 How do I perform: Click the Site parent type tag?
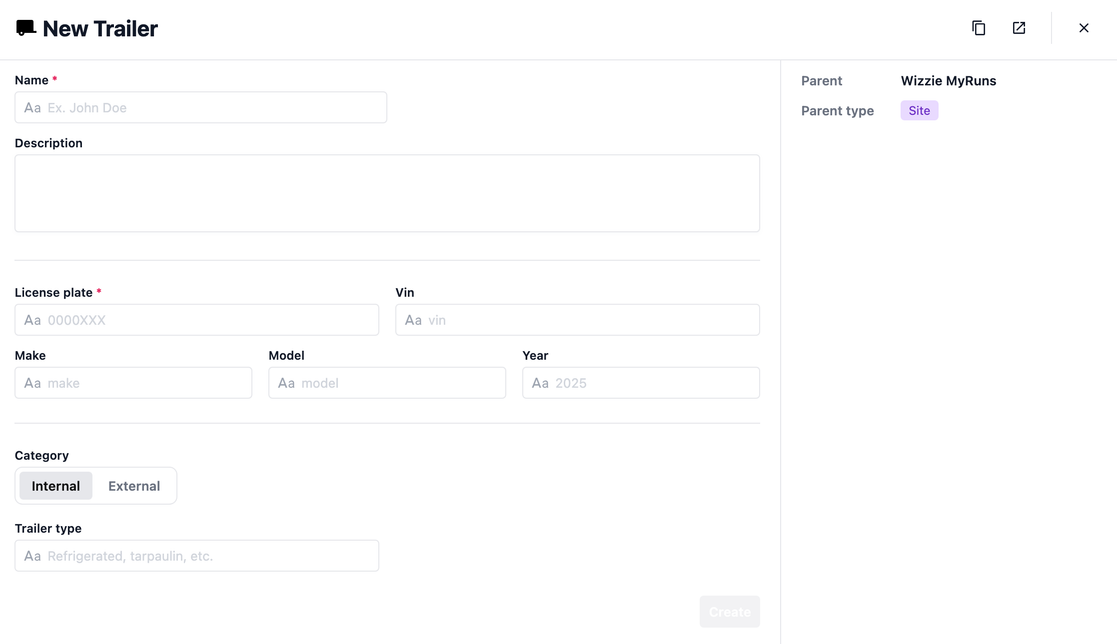pos(919,111)
